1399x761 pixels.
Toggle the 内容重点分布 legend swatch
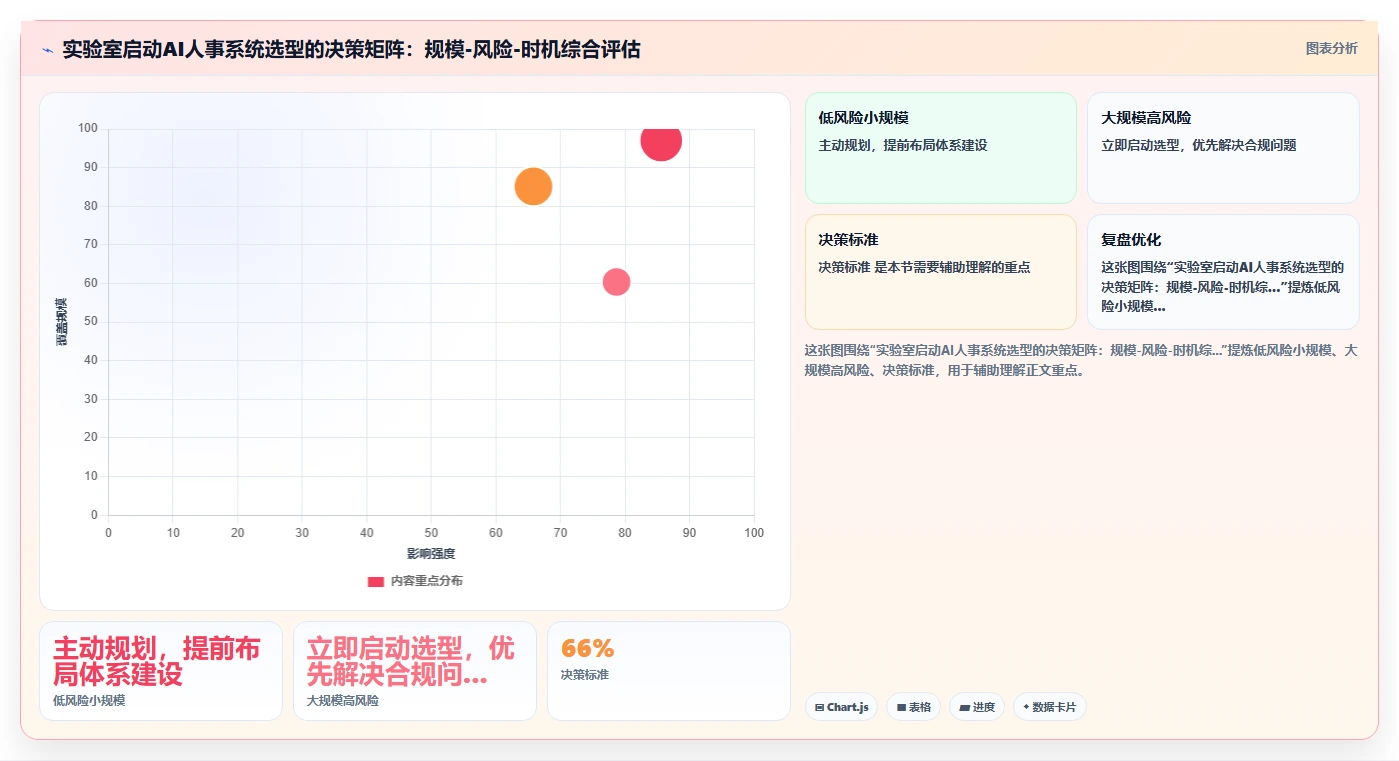(375, 581)
